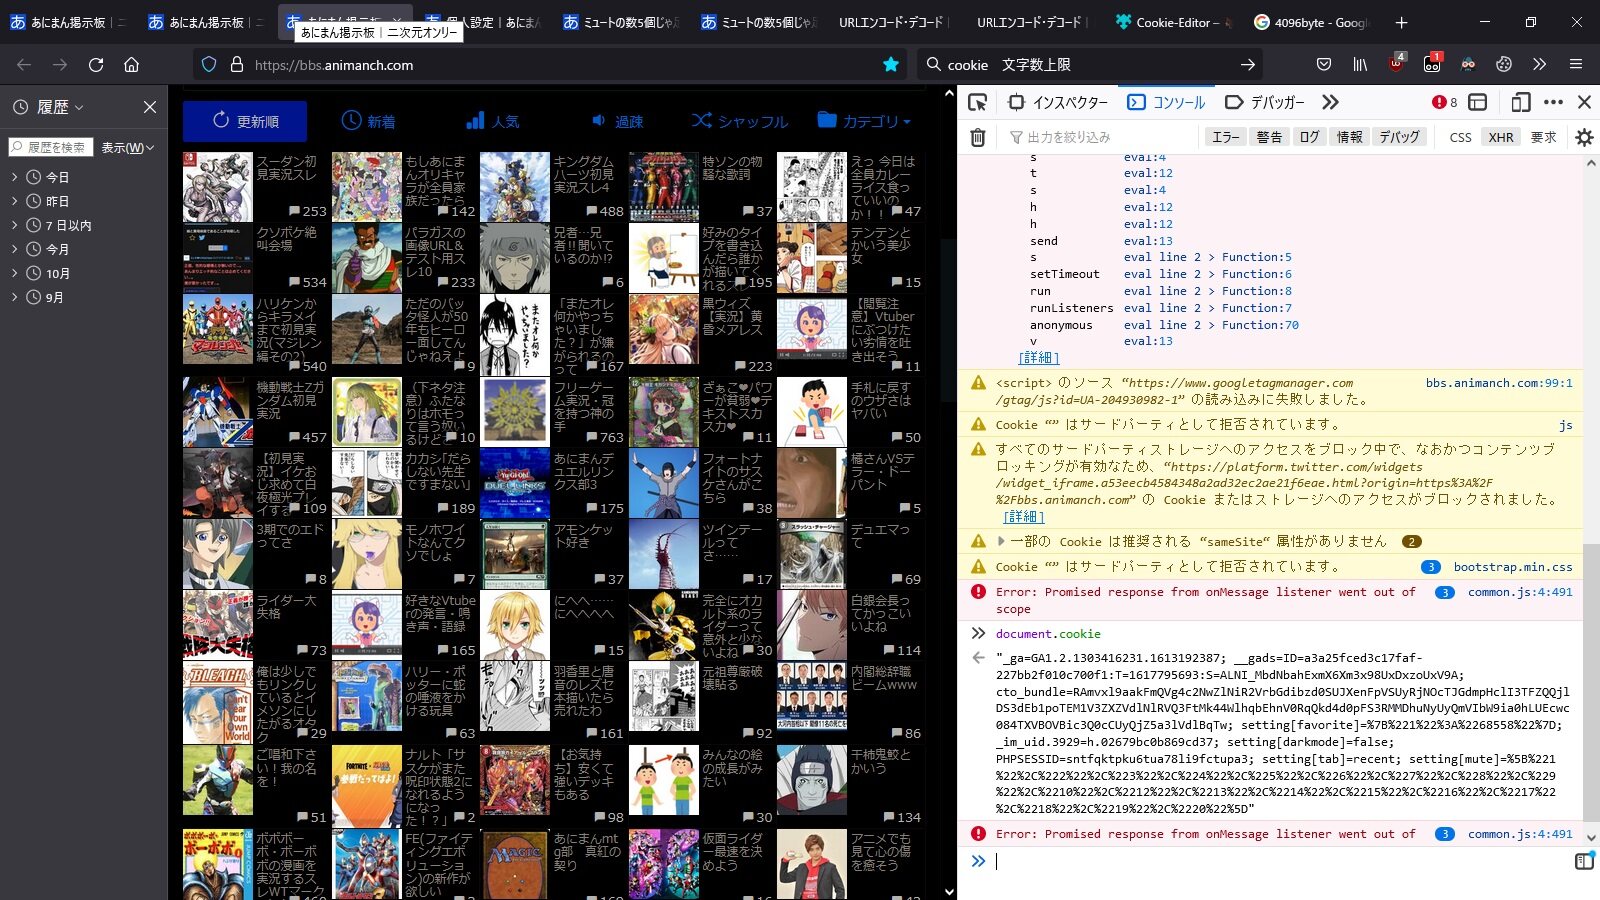Open the 表示(W) view dropdown
This screenshot has width=1600, height=900.
[128, 147]
